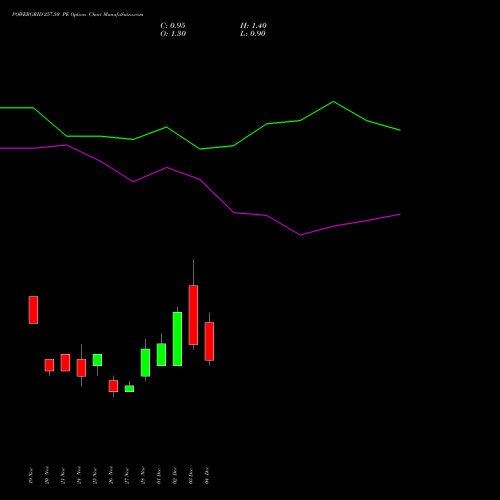This screenshot has width=500, height=500.
Task: Click the red candle for 21 Nov
Action: pos(65,362)
